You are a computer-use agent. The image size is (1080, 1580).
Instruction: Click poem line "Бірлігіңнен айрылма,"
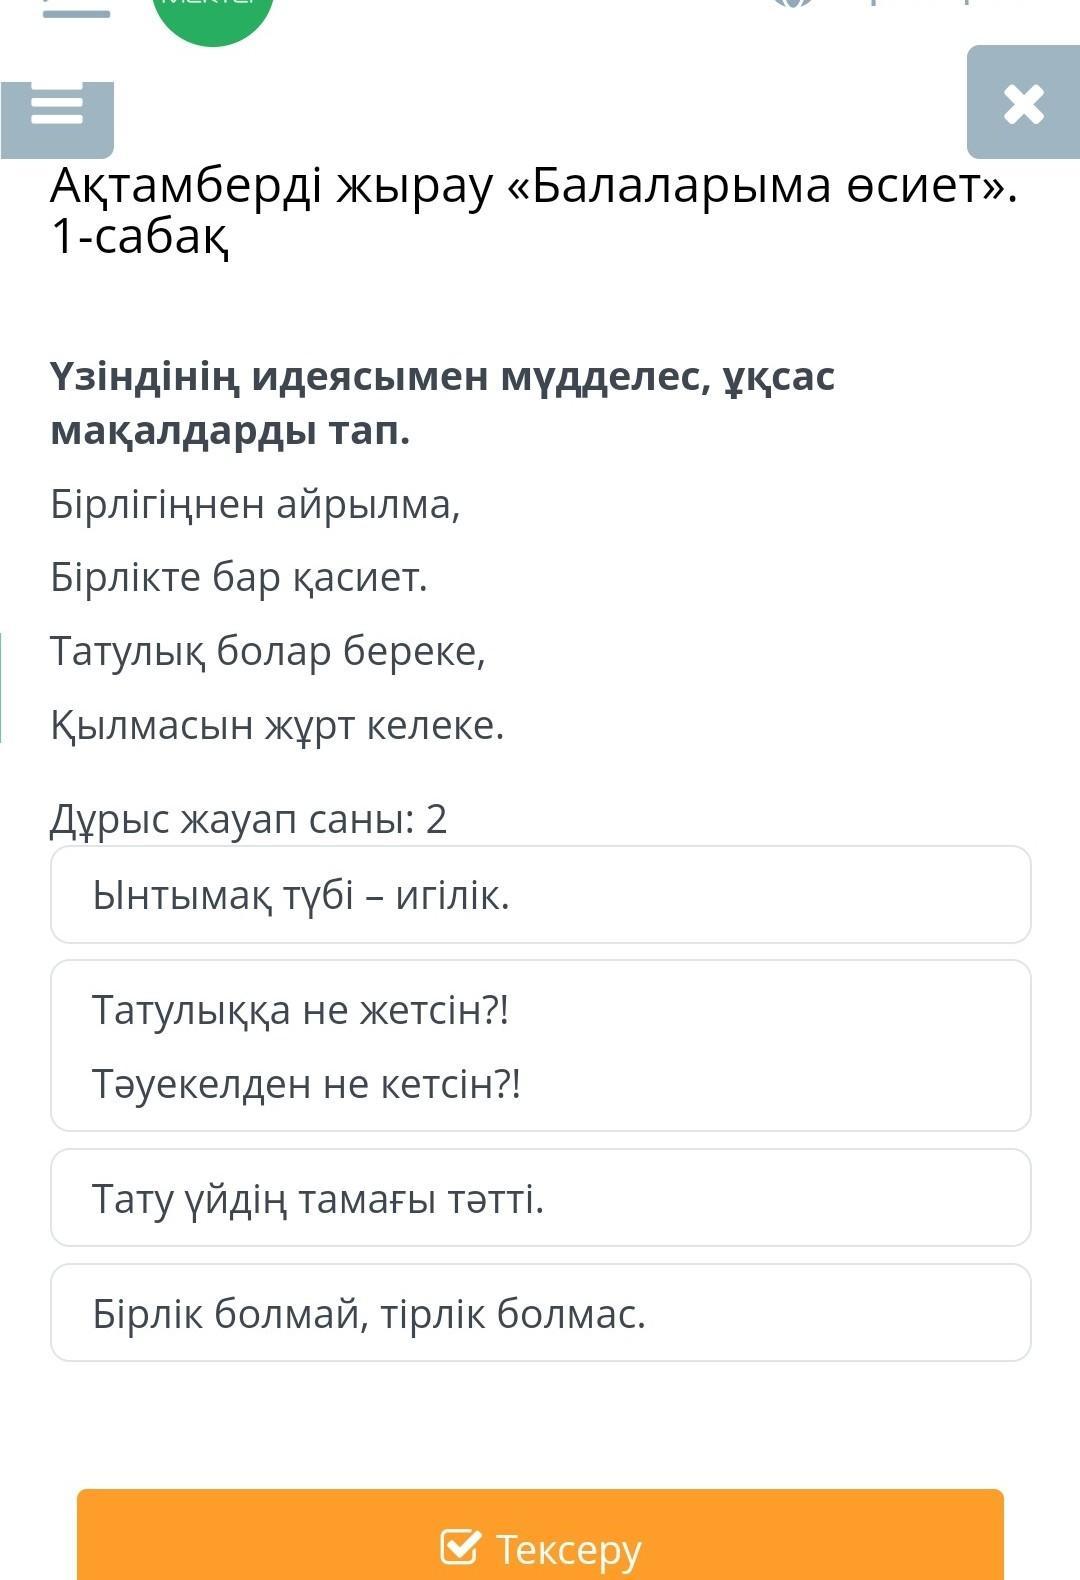[x=255, y=504]
